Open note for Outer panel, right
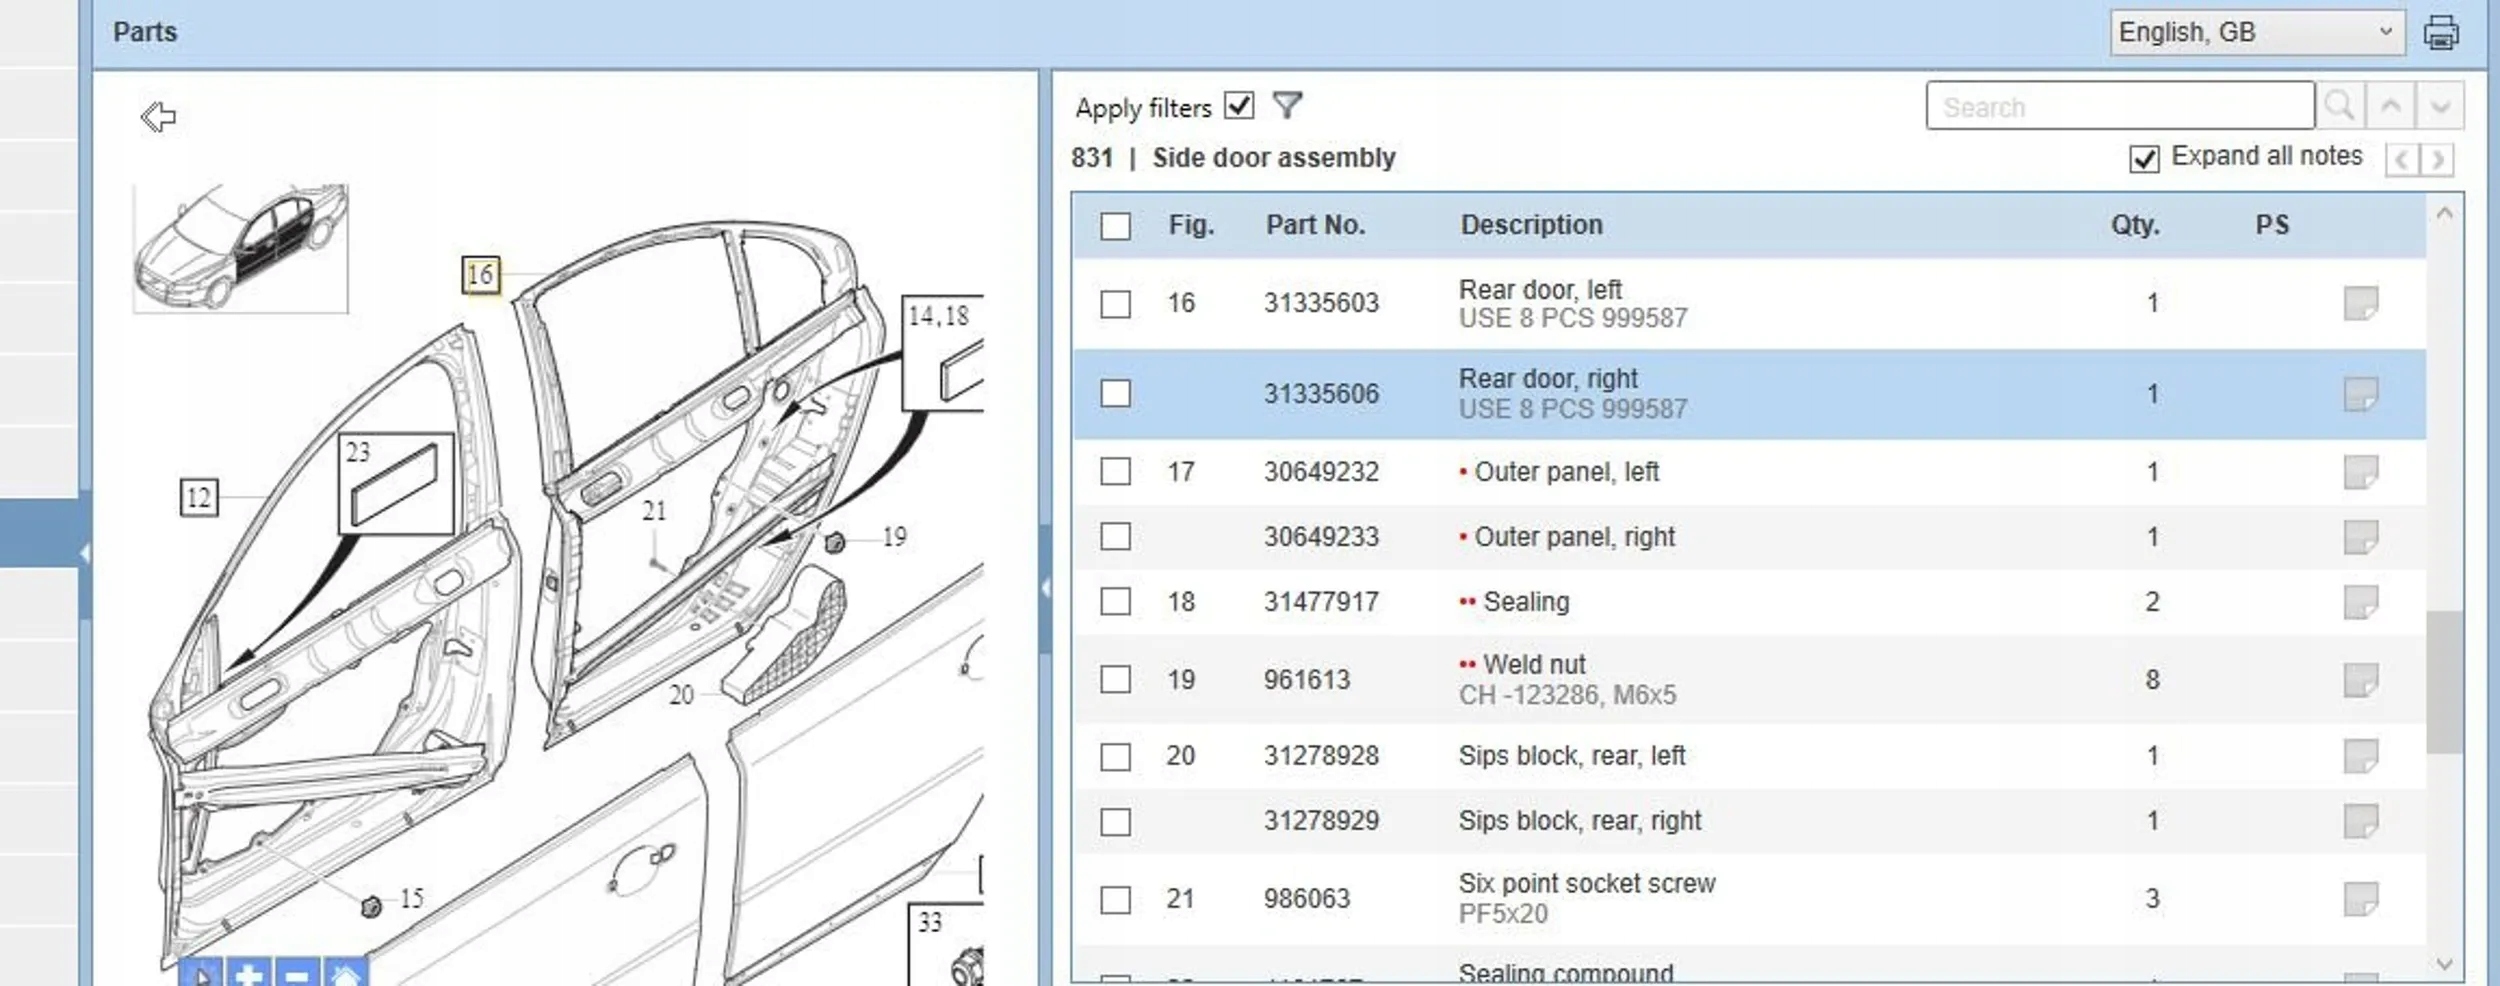 (x=2361, y=537)
